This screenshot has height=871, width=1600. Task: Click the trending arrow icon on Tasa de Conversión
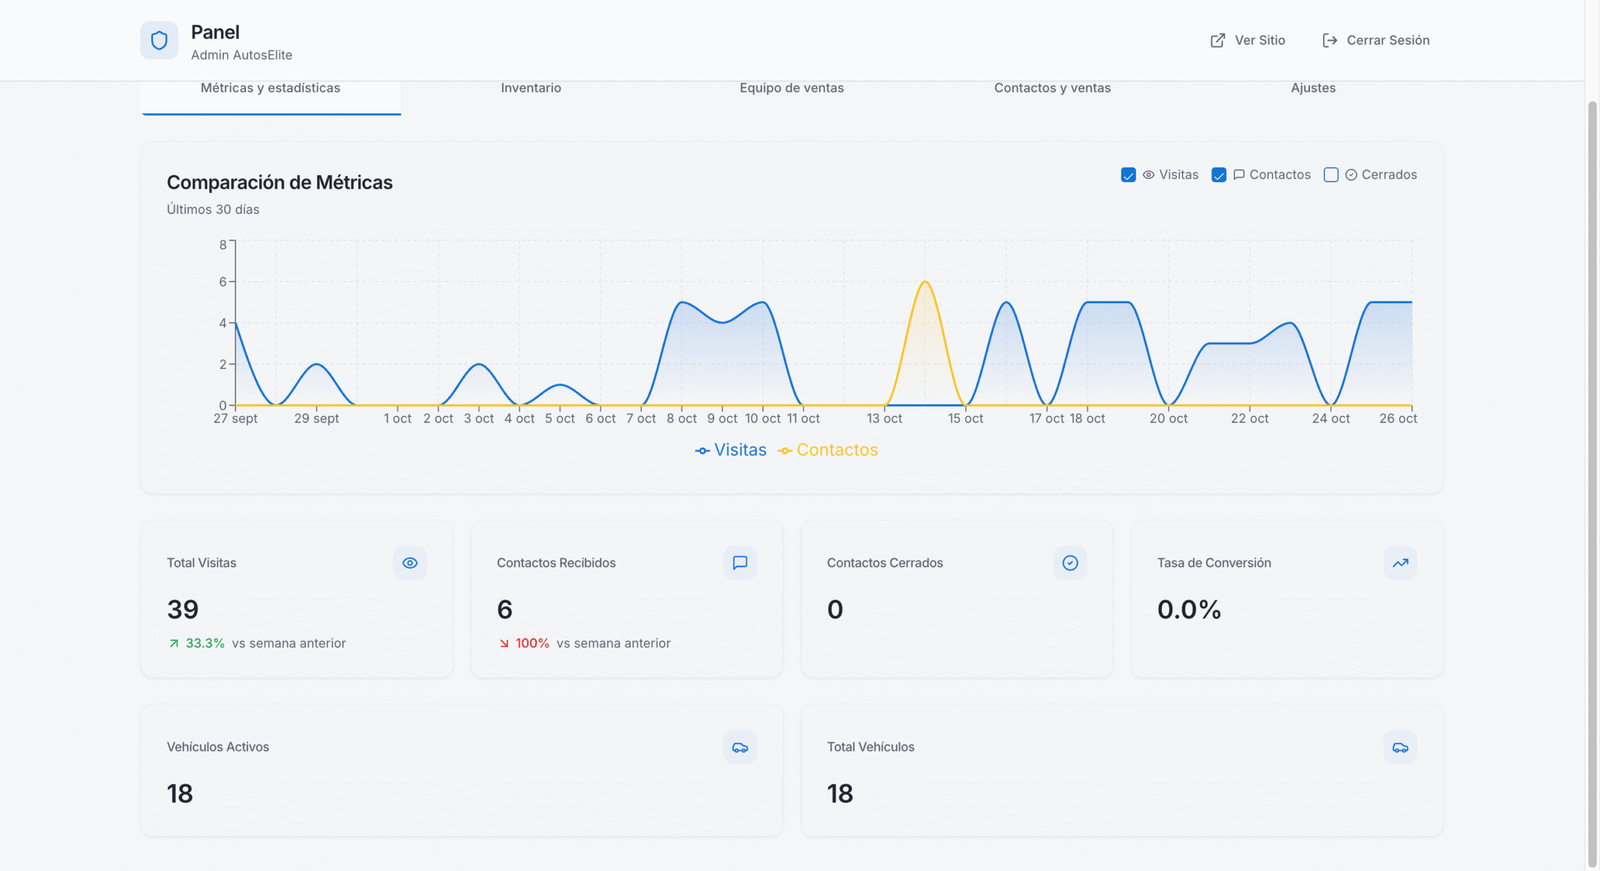click(1400, 563)
